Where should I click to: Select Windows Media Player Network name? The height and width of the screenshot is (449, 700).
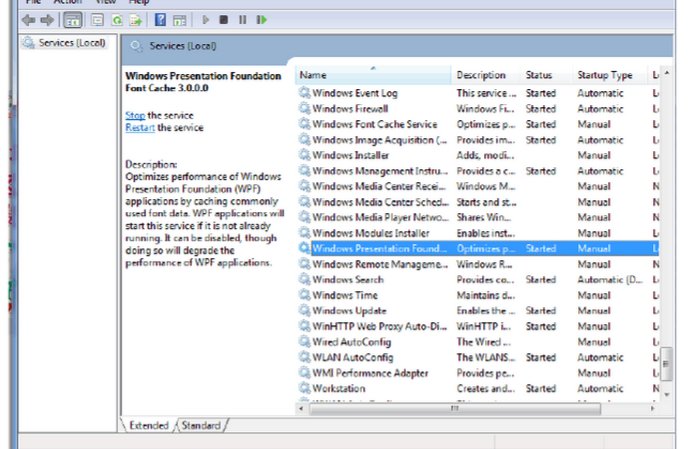tap(380, 217)
